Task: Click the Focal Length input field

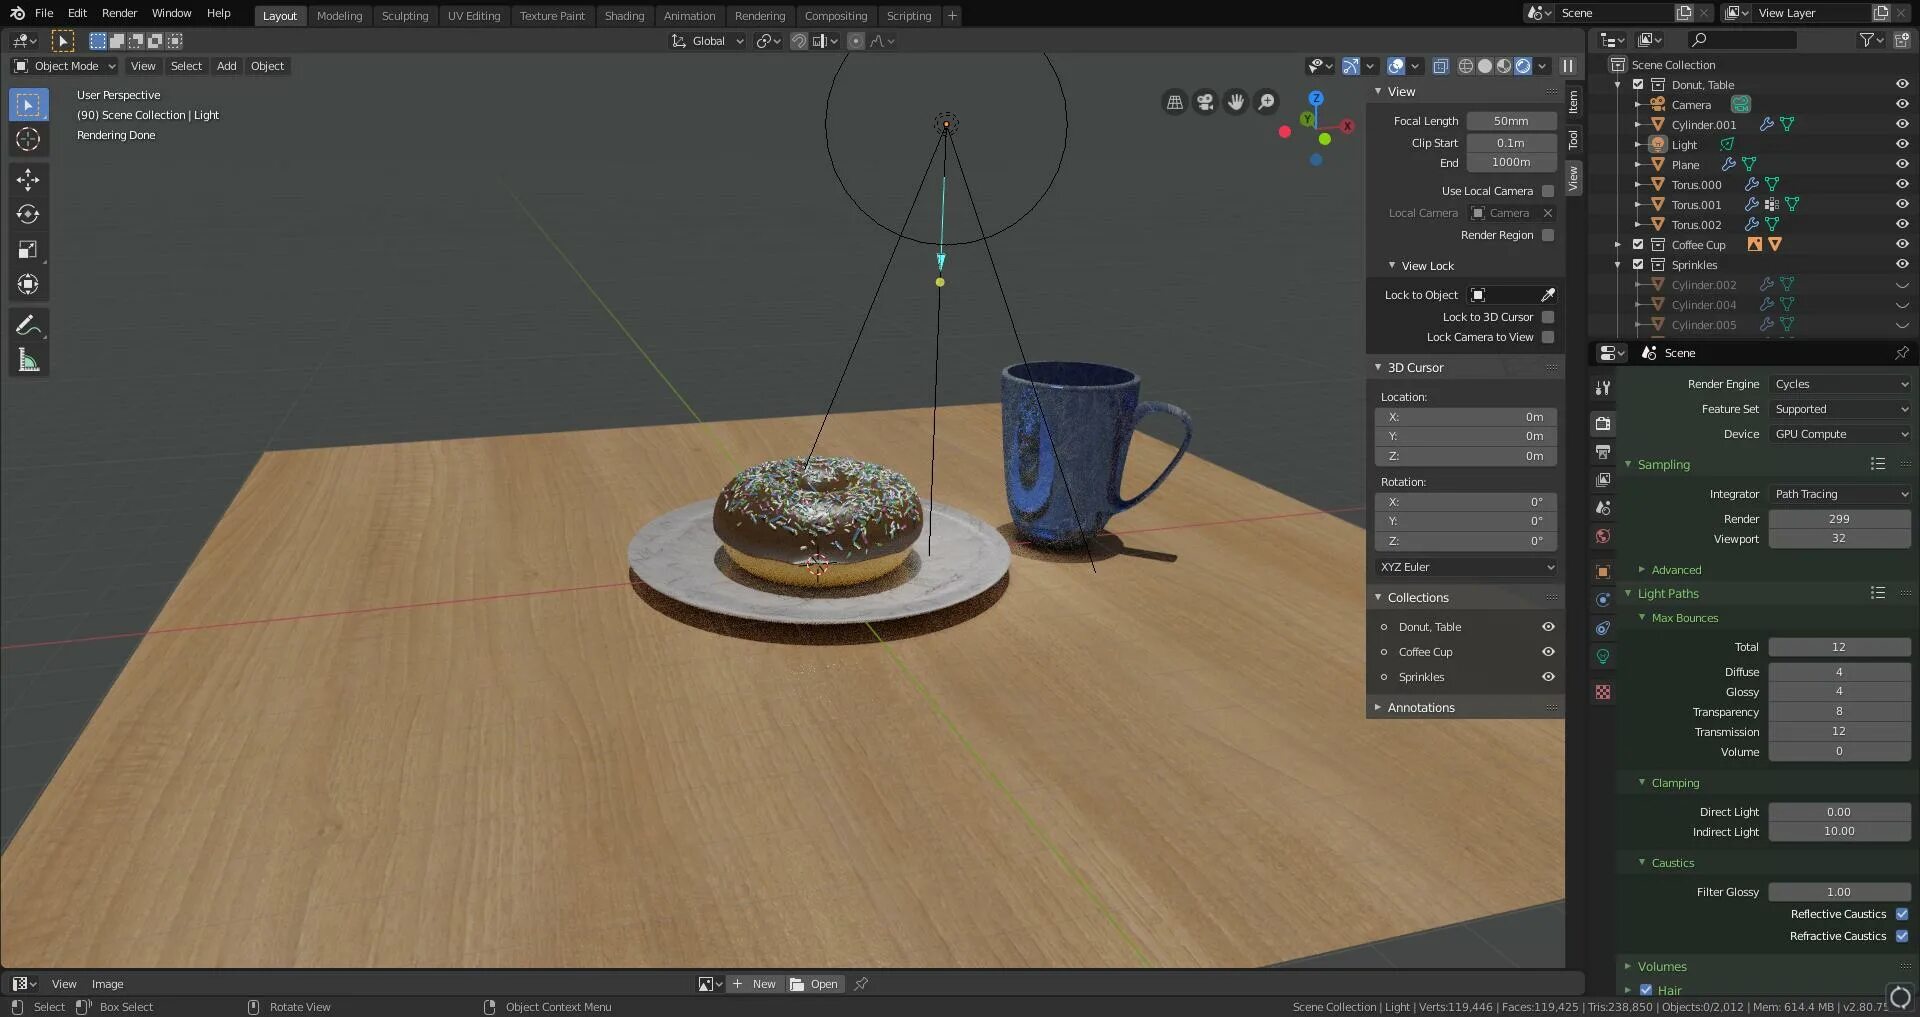Action: pos(1511,121)
